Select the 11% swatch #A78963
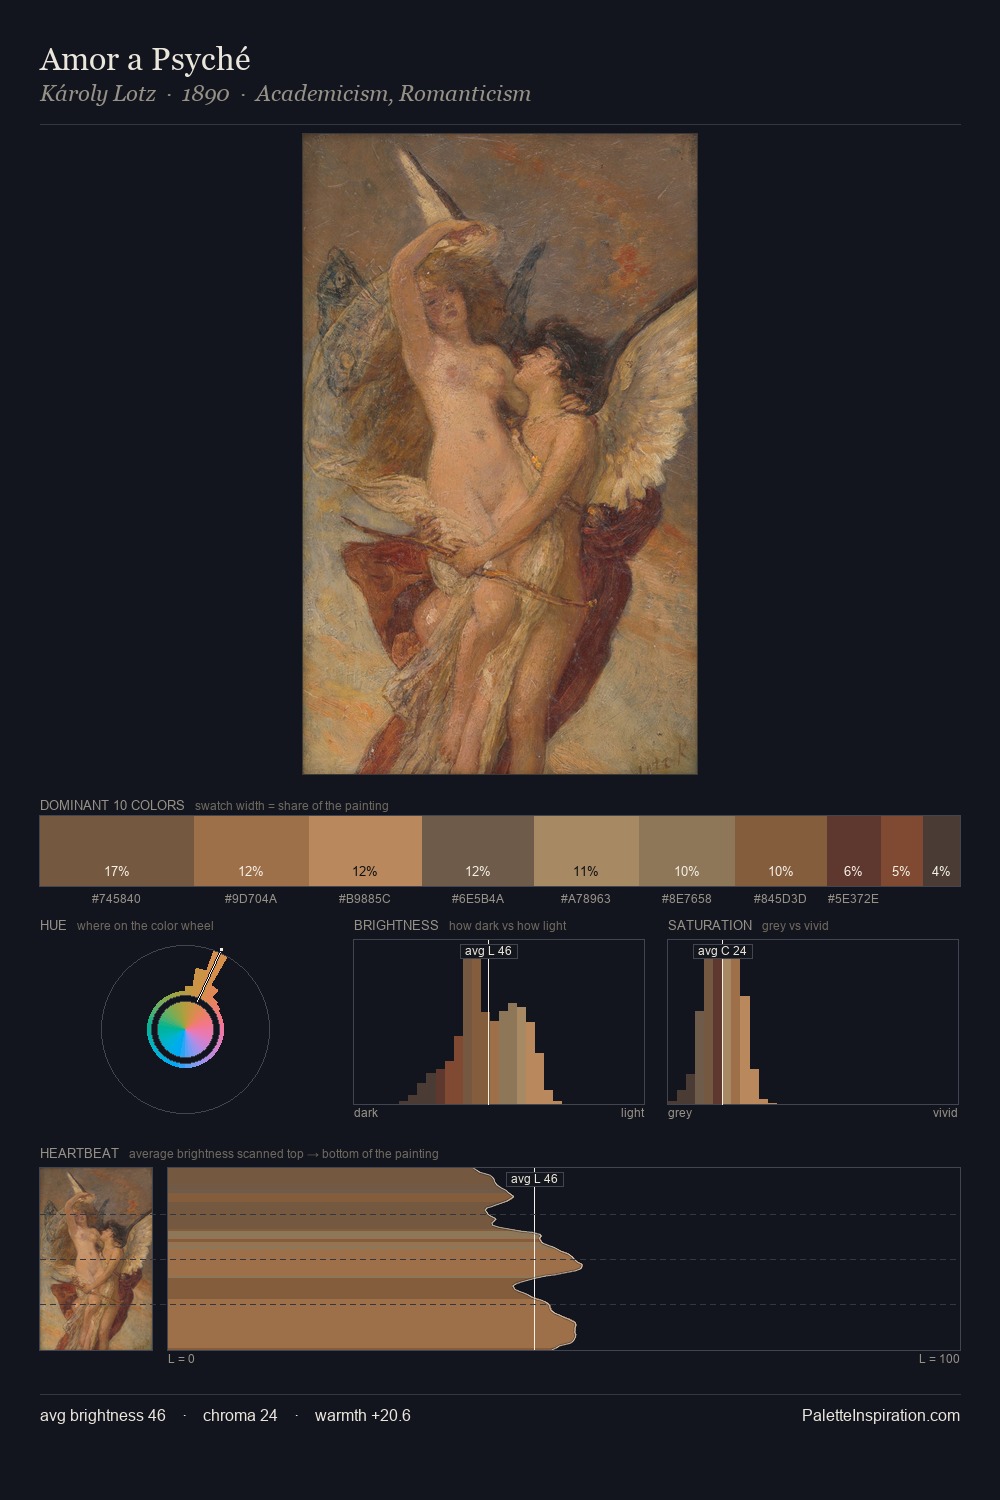The width and height of the screenshot is (1000, 1500). pos(586,850)
